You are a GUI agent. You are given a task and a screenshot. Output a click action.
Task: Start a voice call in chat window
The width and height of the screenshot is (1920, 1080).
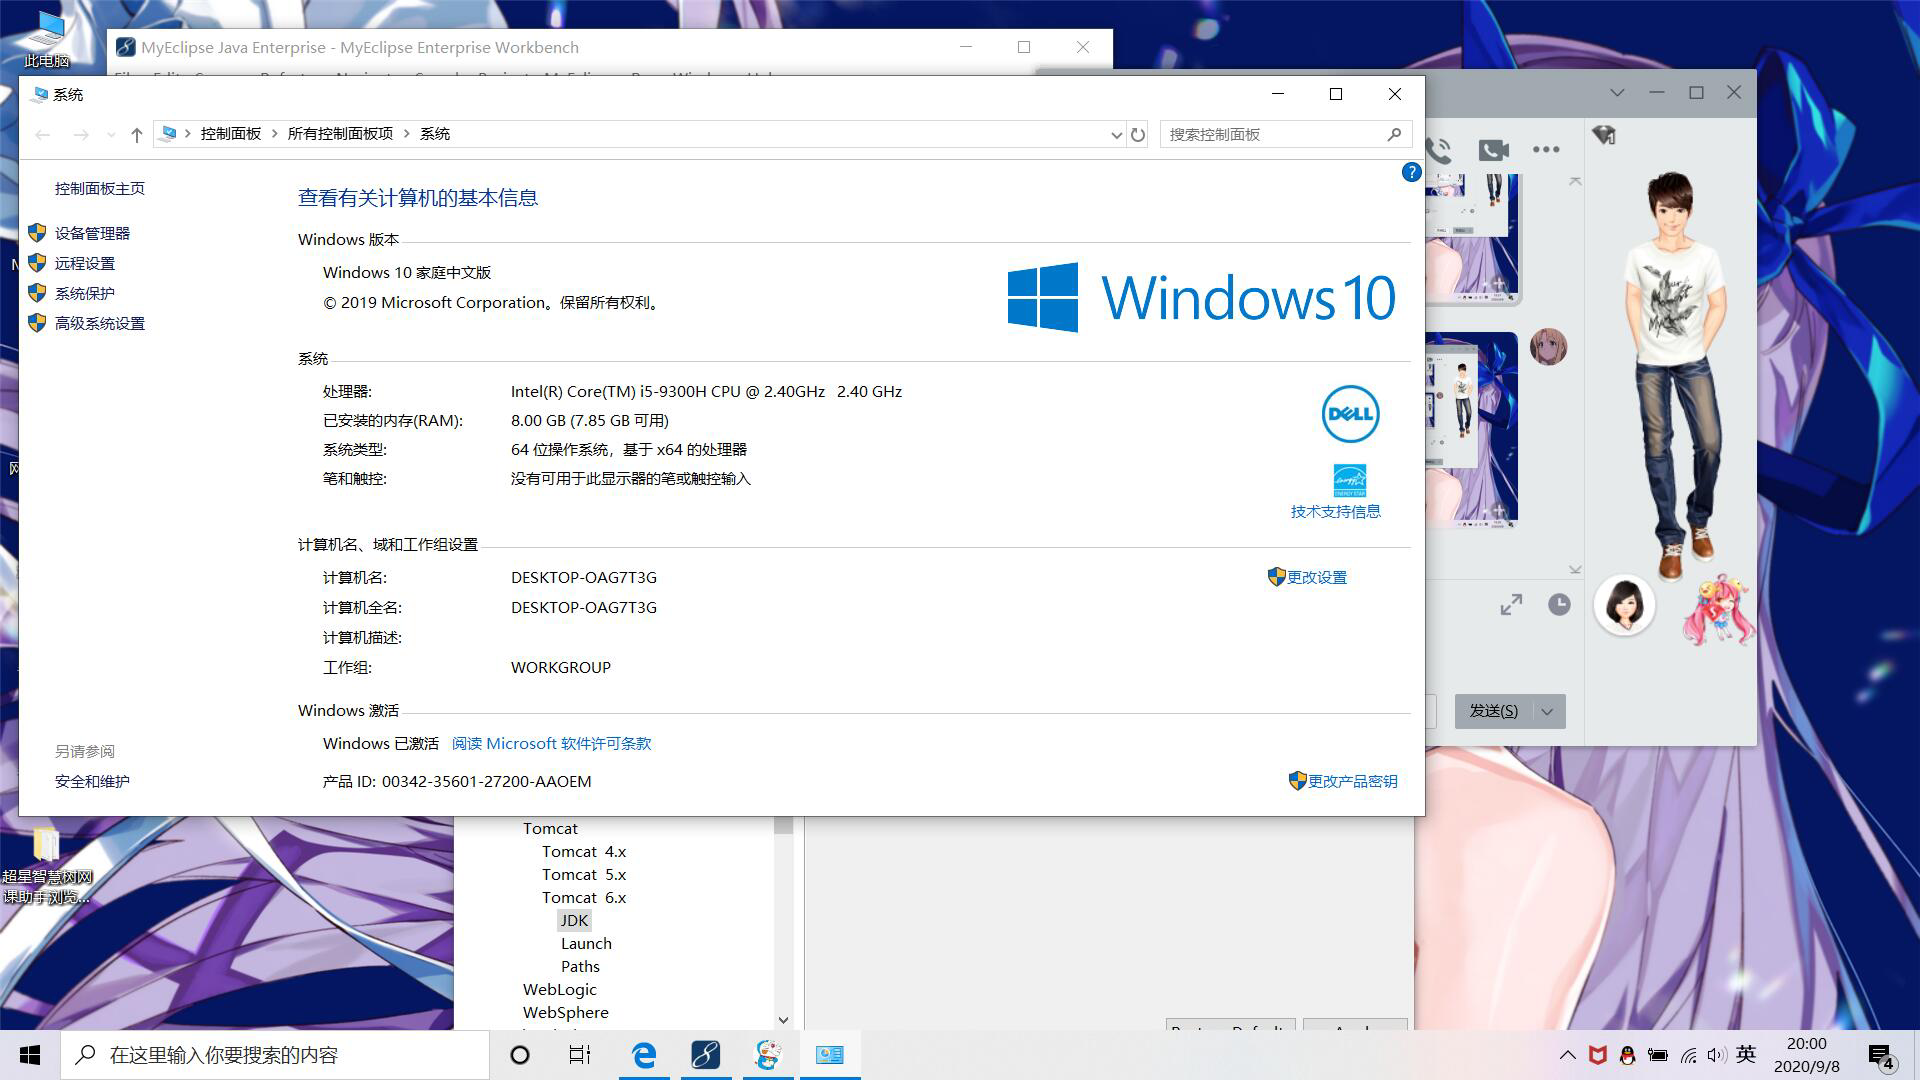pyautogui.click(x=1439, y=150)
